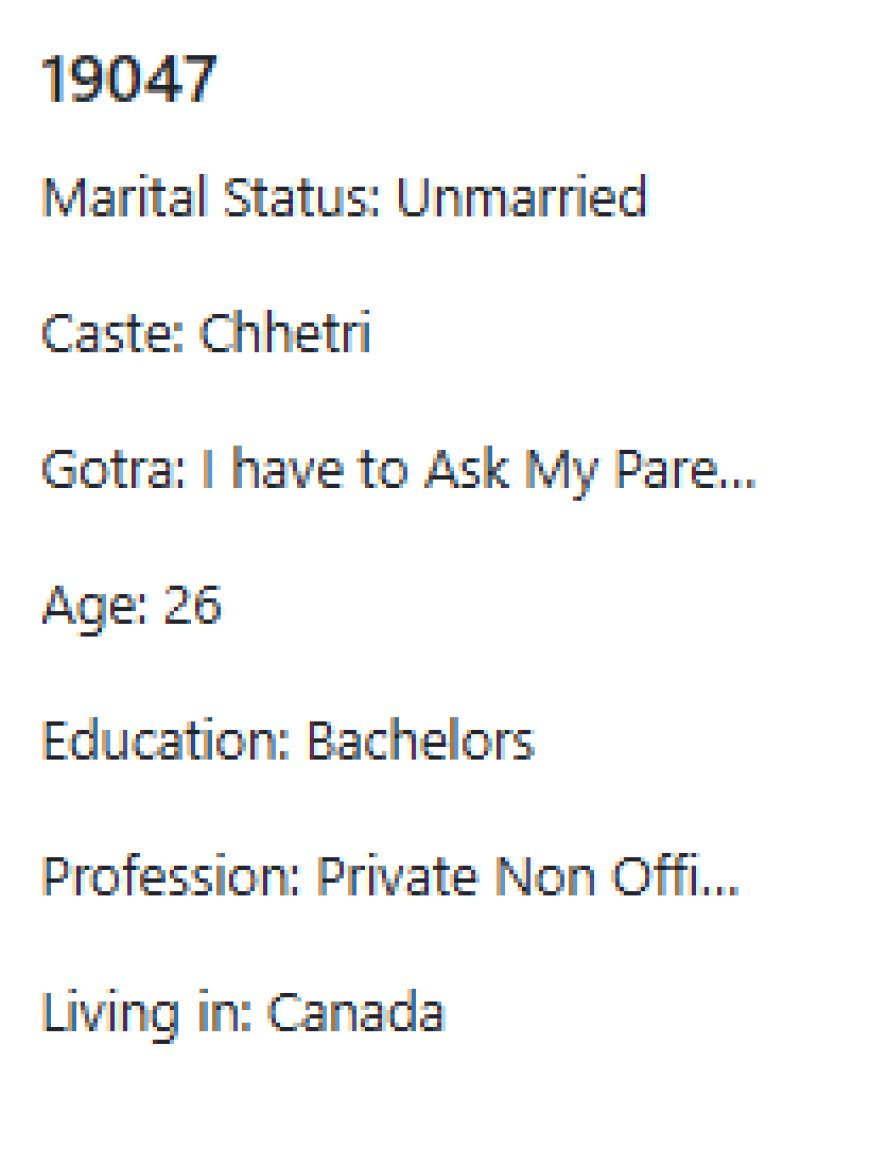
Task: Select the Chhetri caste value
Action: tap(285, 333)
